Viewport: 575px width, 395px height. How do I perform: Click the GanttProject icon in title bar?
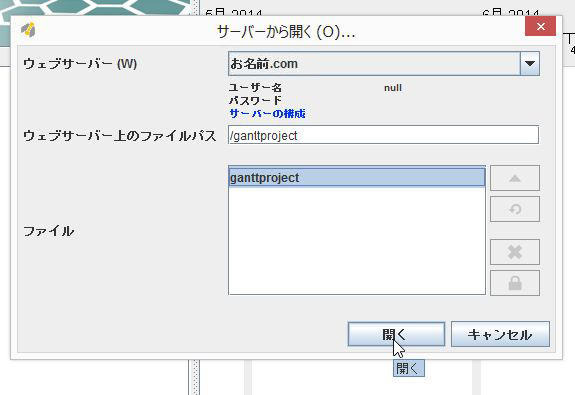28,29
